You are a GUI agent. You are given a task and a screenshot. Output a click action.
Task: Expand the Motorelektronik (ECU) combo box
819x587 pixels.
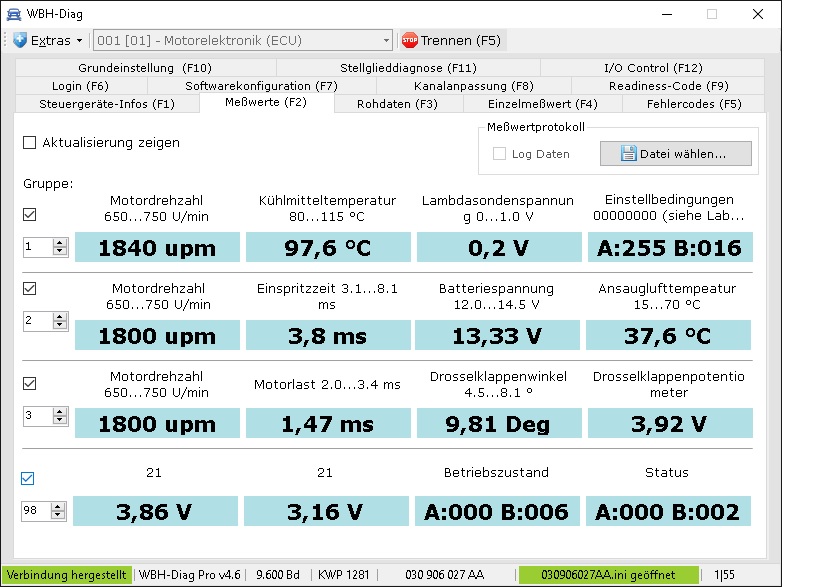[x=386, y=41]
